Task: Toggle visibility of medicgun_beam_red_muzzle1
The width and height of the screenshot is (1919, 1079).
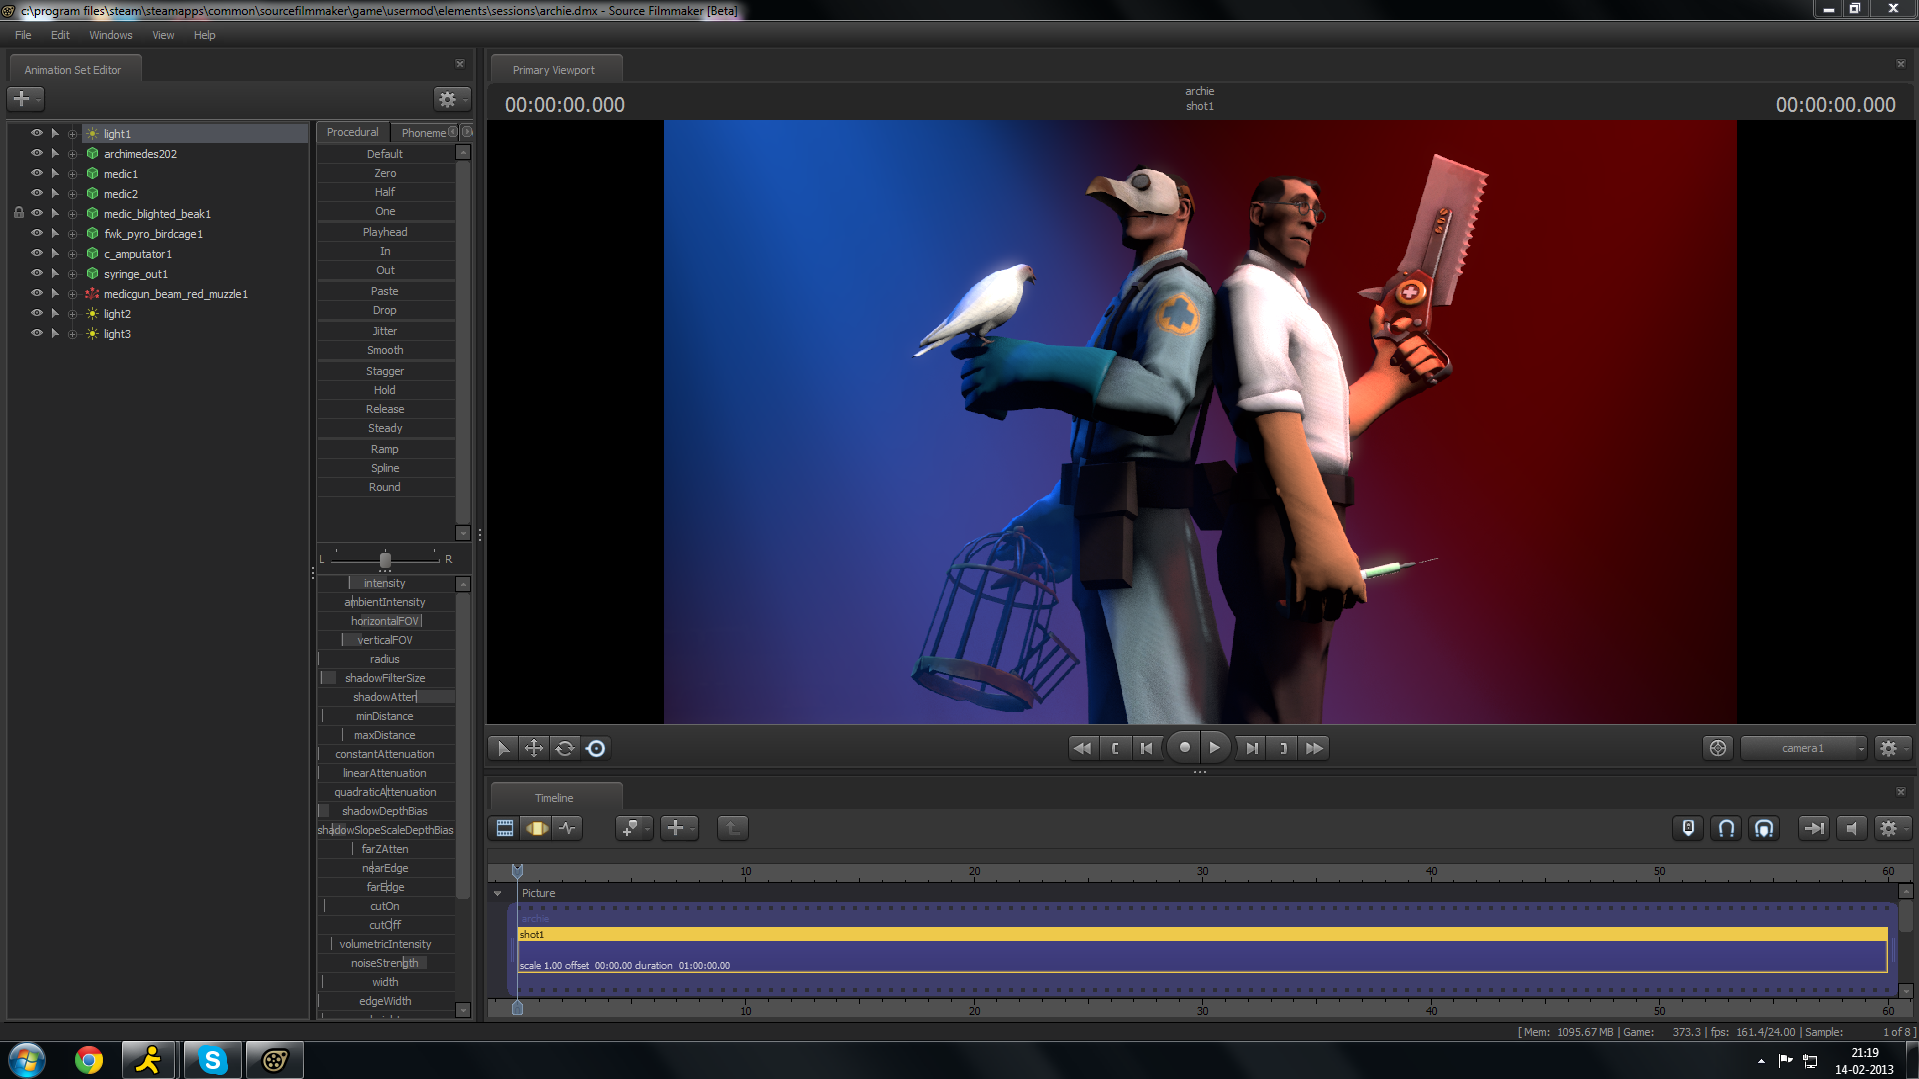Action: [x=37, y=293]
